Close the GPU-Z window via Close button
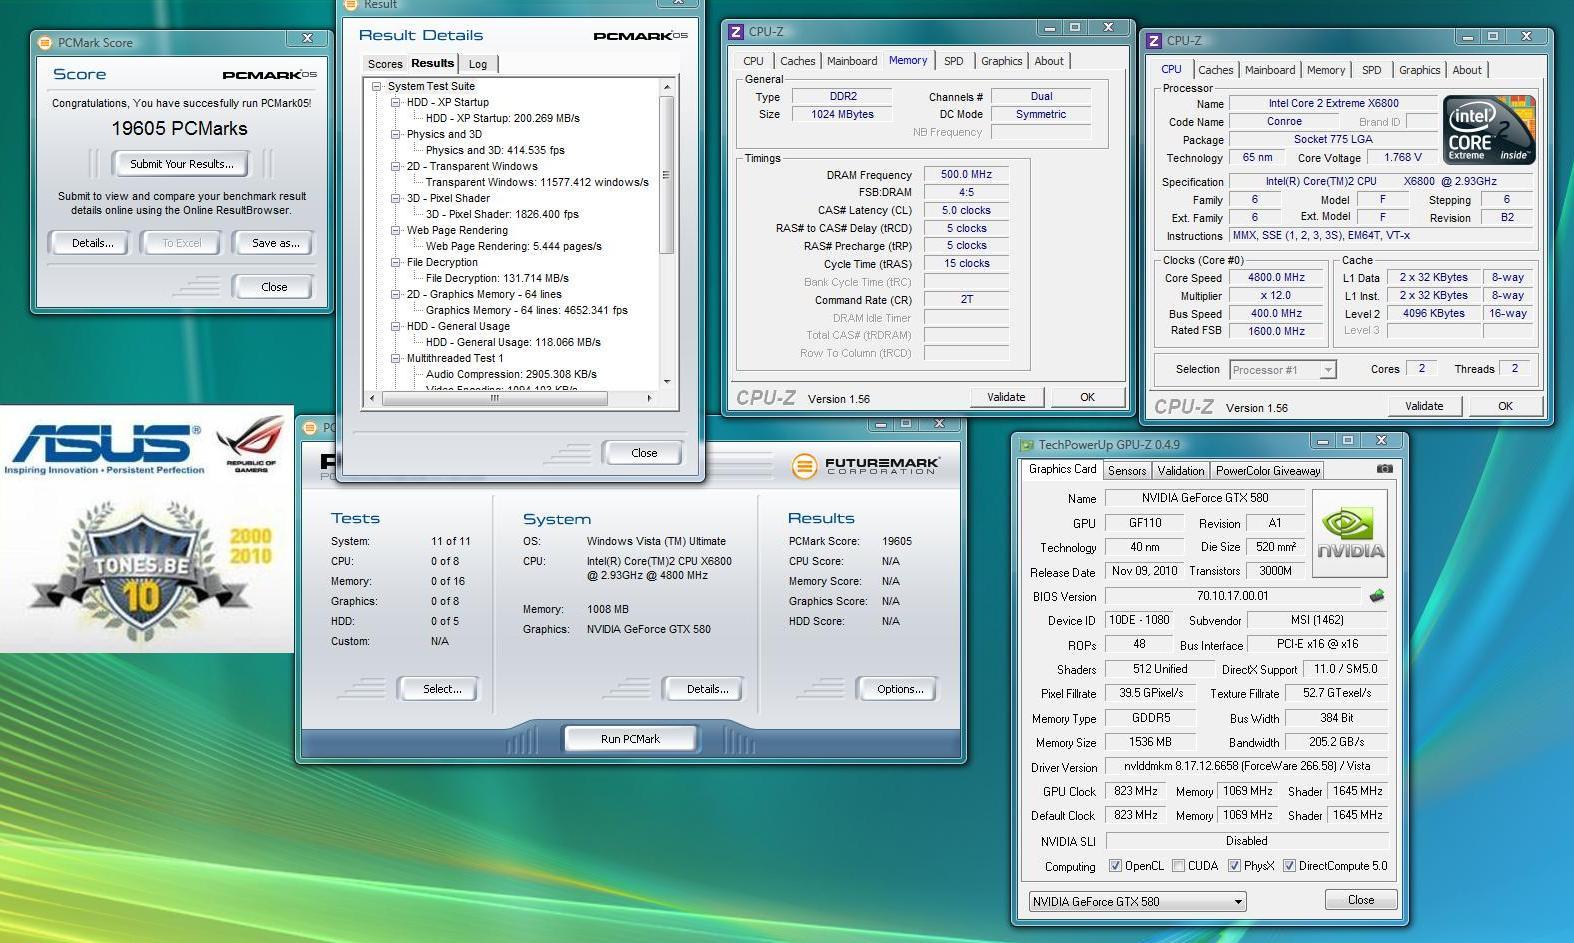The width and height of the screenshot is (1574, 943). 1361,900
